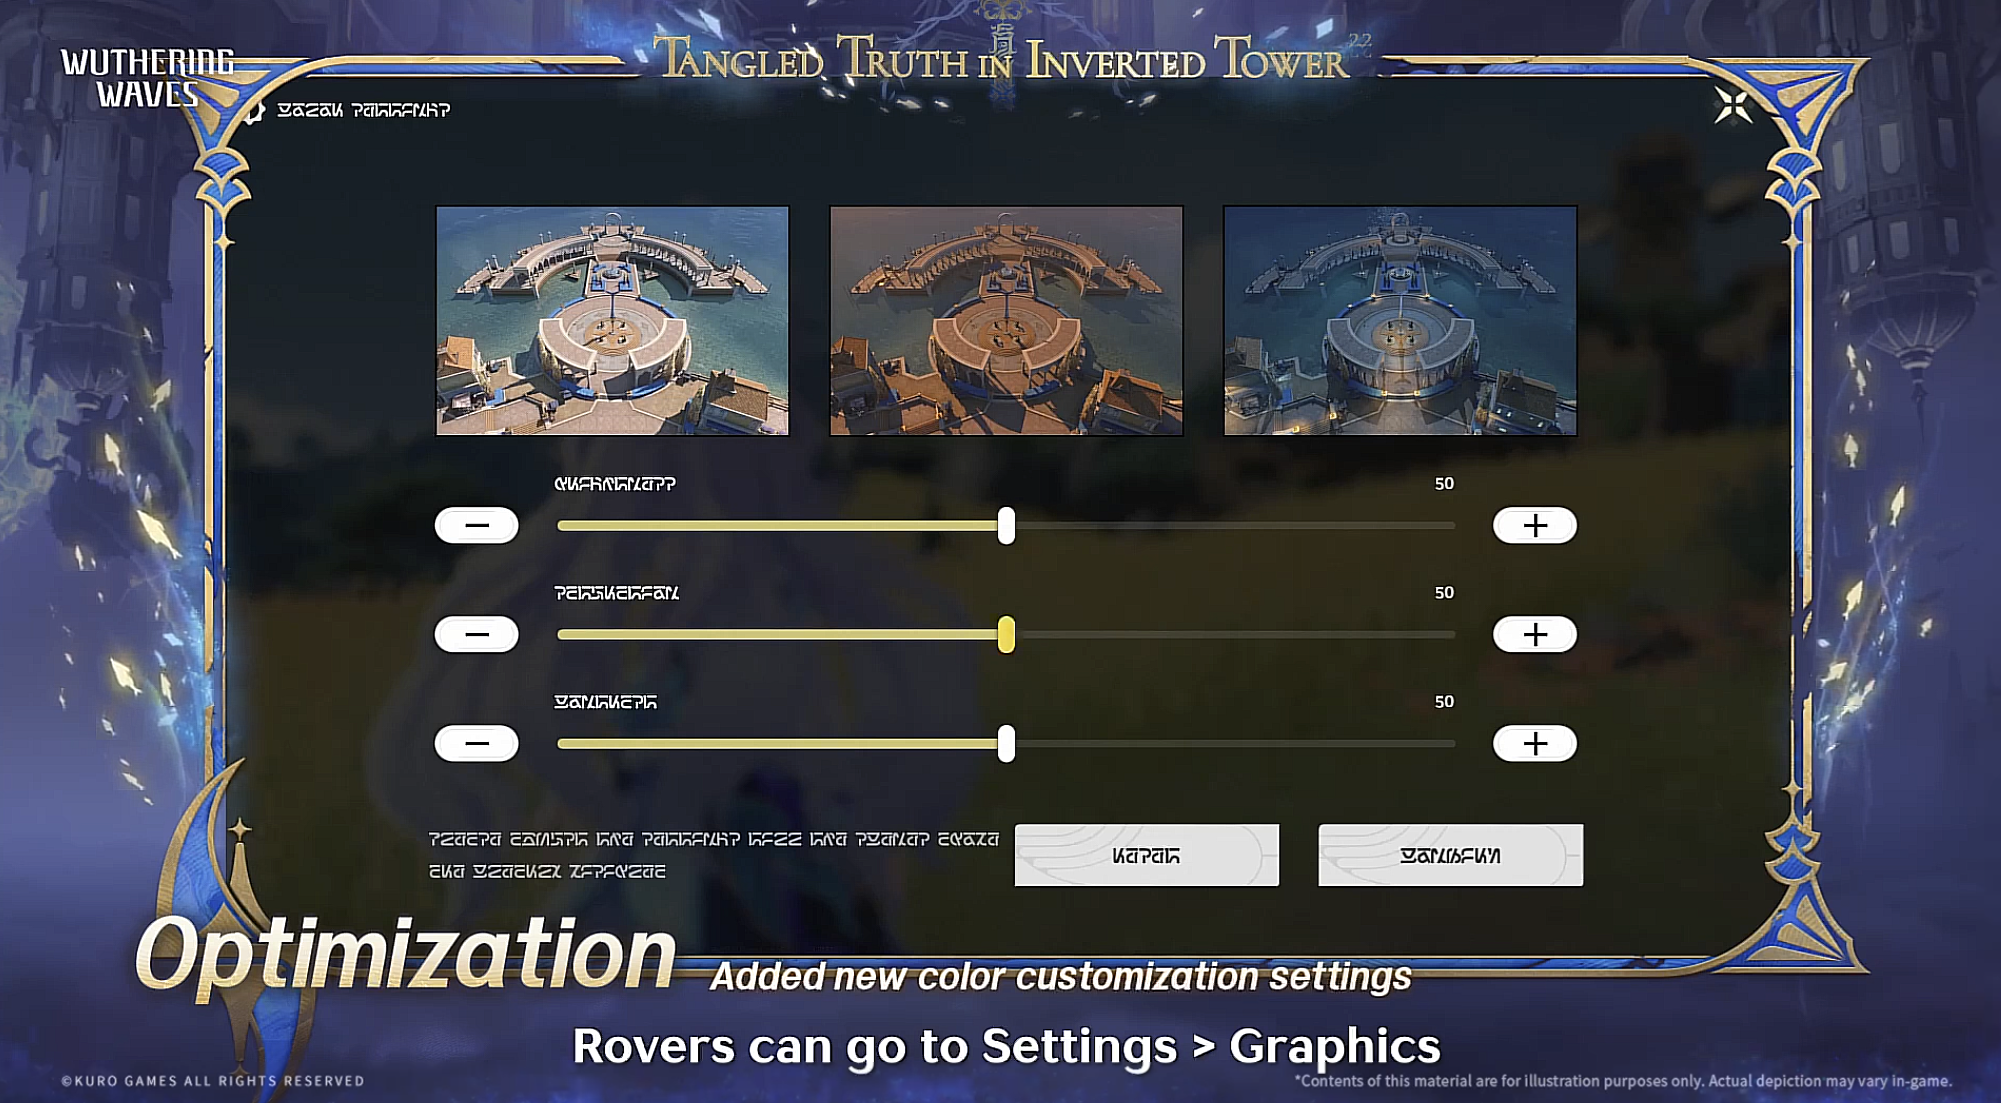Screen dimensions: 2001x1103
Task: Click the minus button for the third slider
Action: tap(477, 743)
